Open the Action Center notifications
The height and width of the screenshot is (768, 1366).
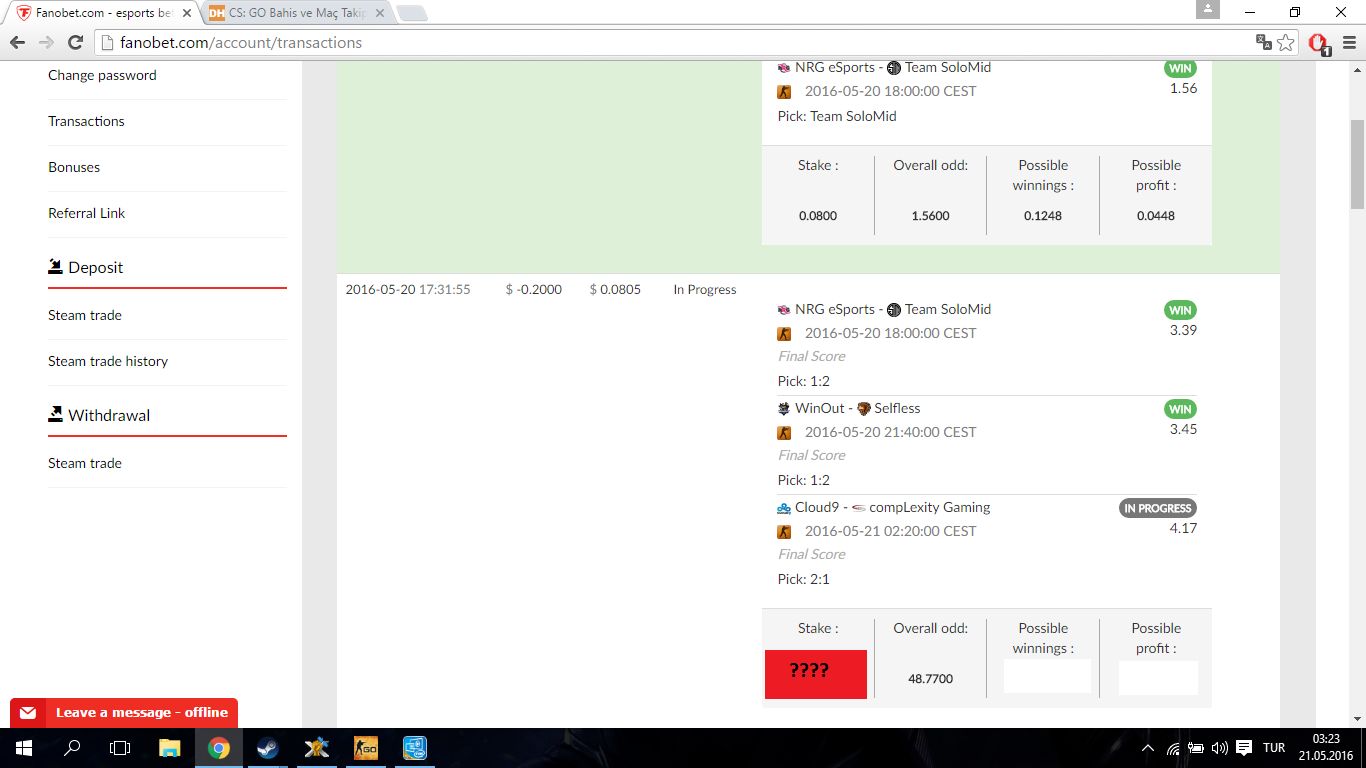(1244, 748)
